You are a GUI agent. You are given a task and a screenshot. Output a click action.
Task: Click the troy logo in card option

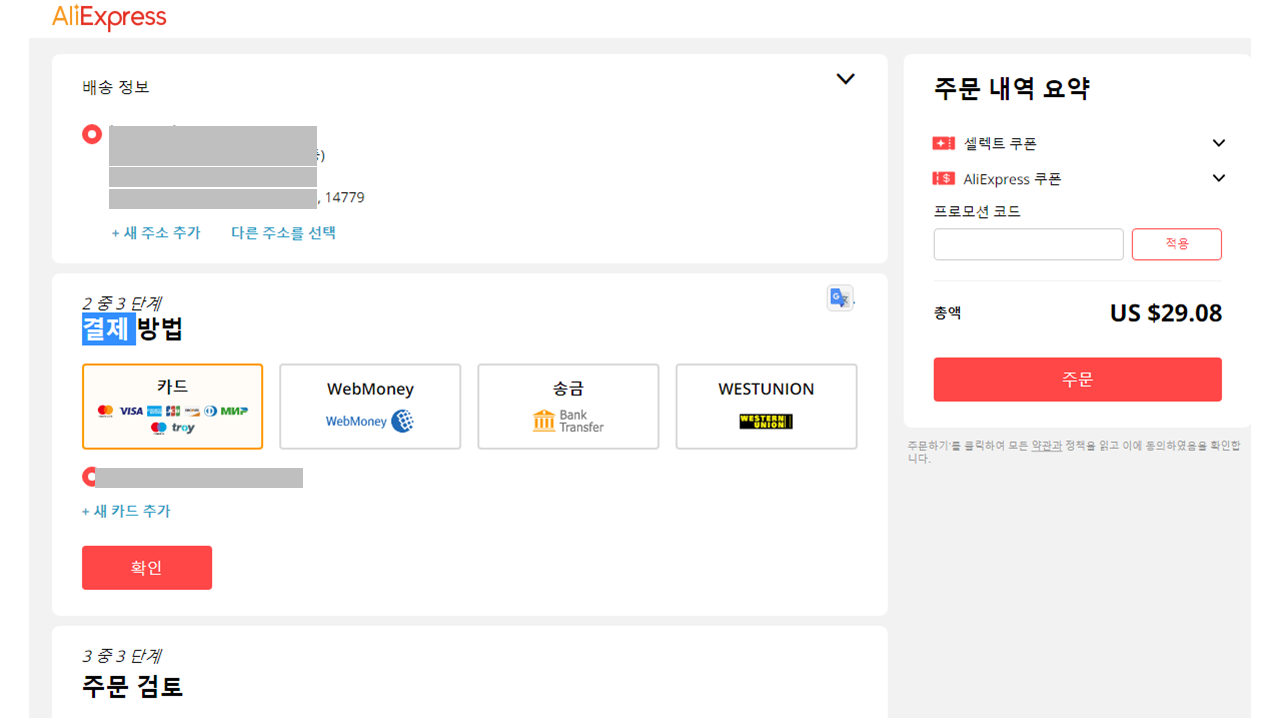point(183,428)
